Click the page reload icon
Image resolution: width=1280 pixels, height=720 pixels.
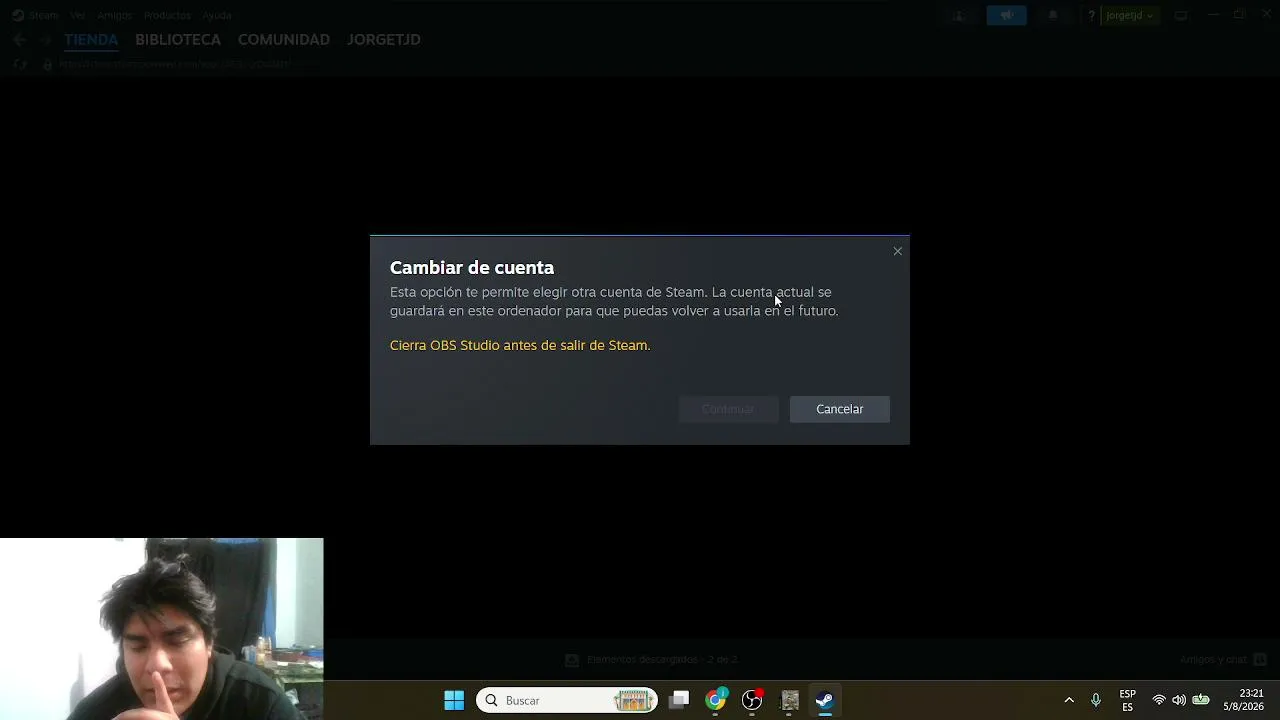(x=21, y=64)
